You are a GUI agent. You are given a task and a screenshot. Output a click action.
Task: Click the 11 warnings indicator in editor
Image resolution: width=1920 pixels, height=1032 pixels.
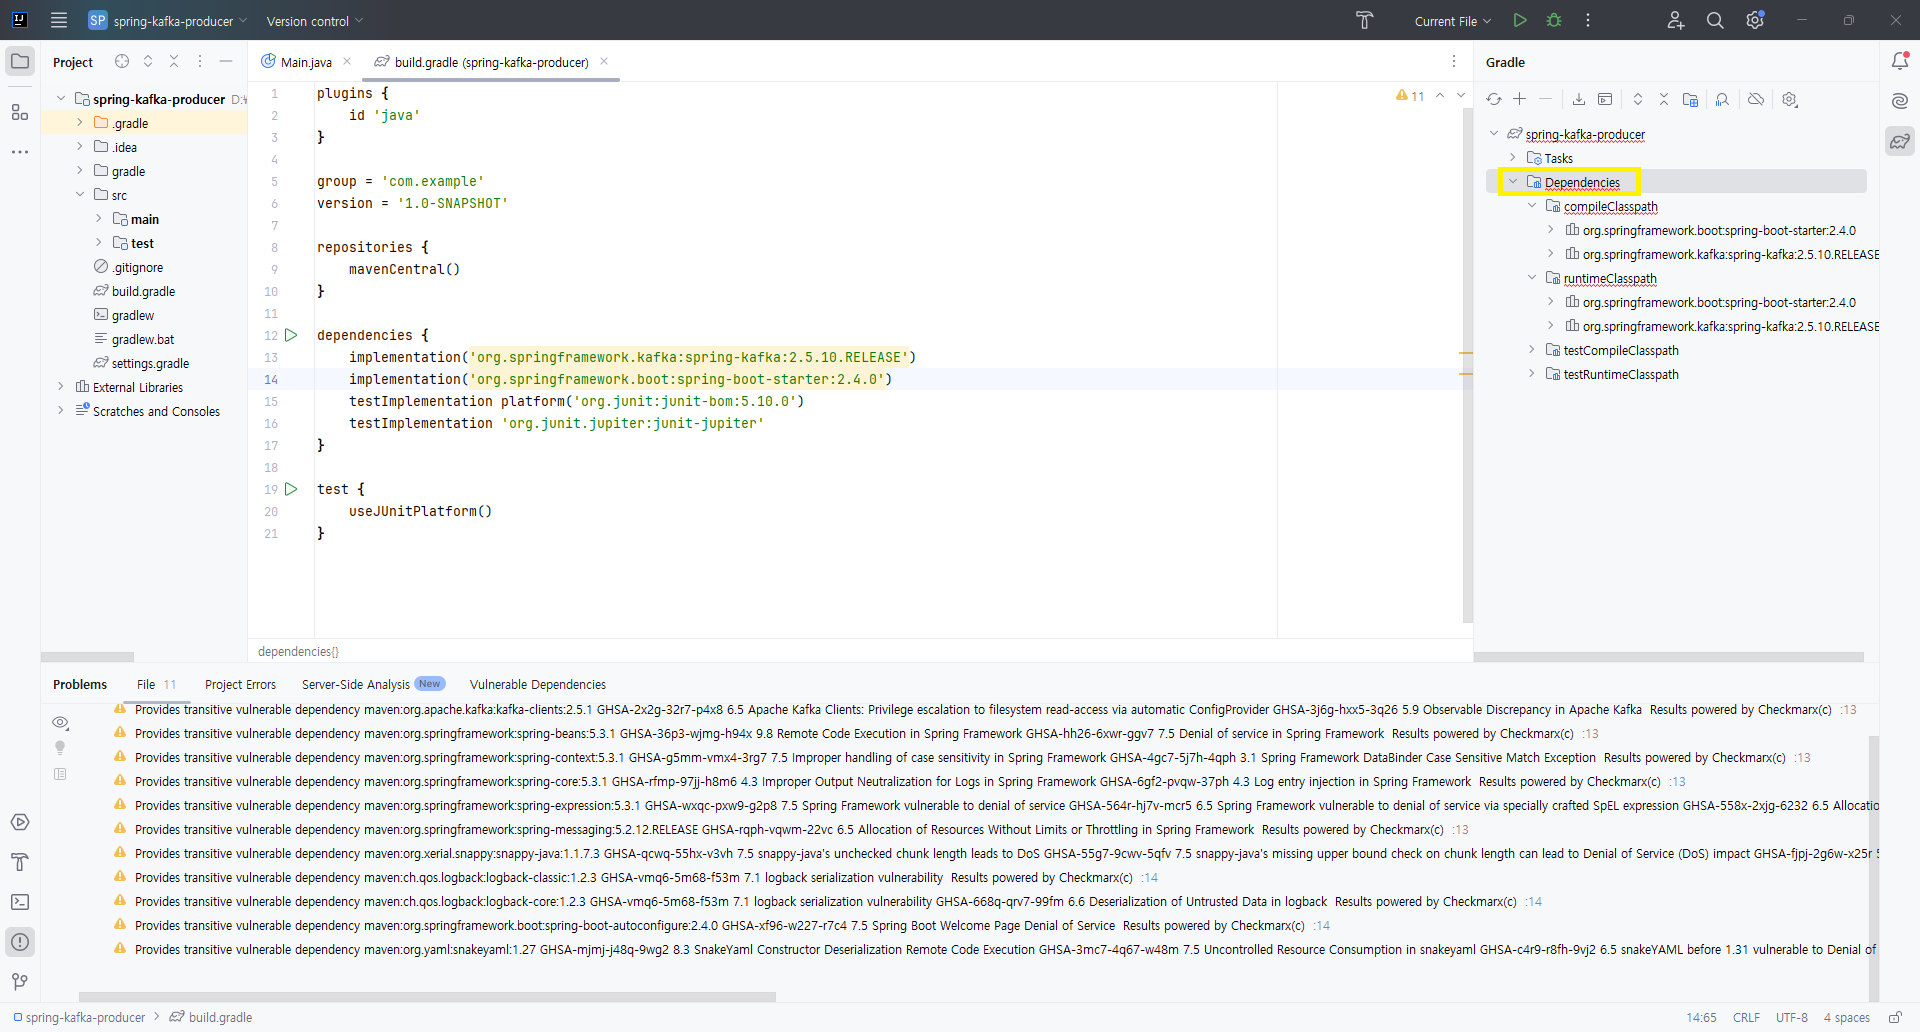pos(1410,96)
